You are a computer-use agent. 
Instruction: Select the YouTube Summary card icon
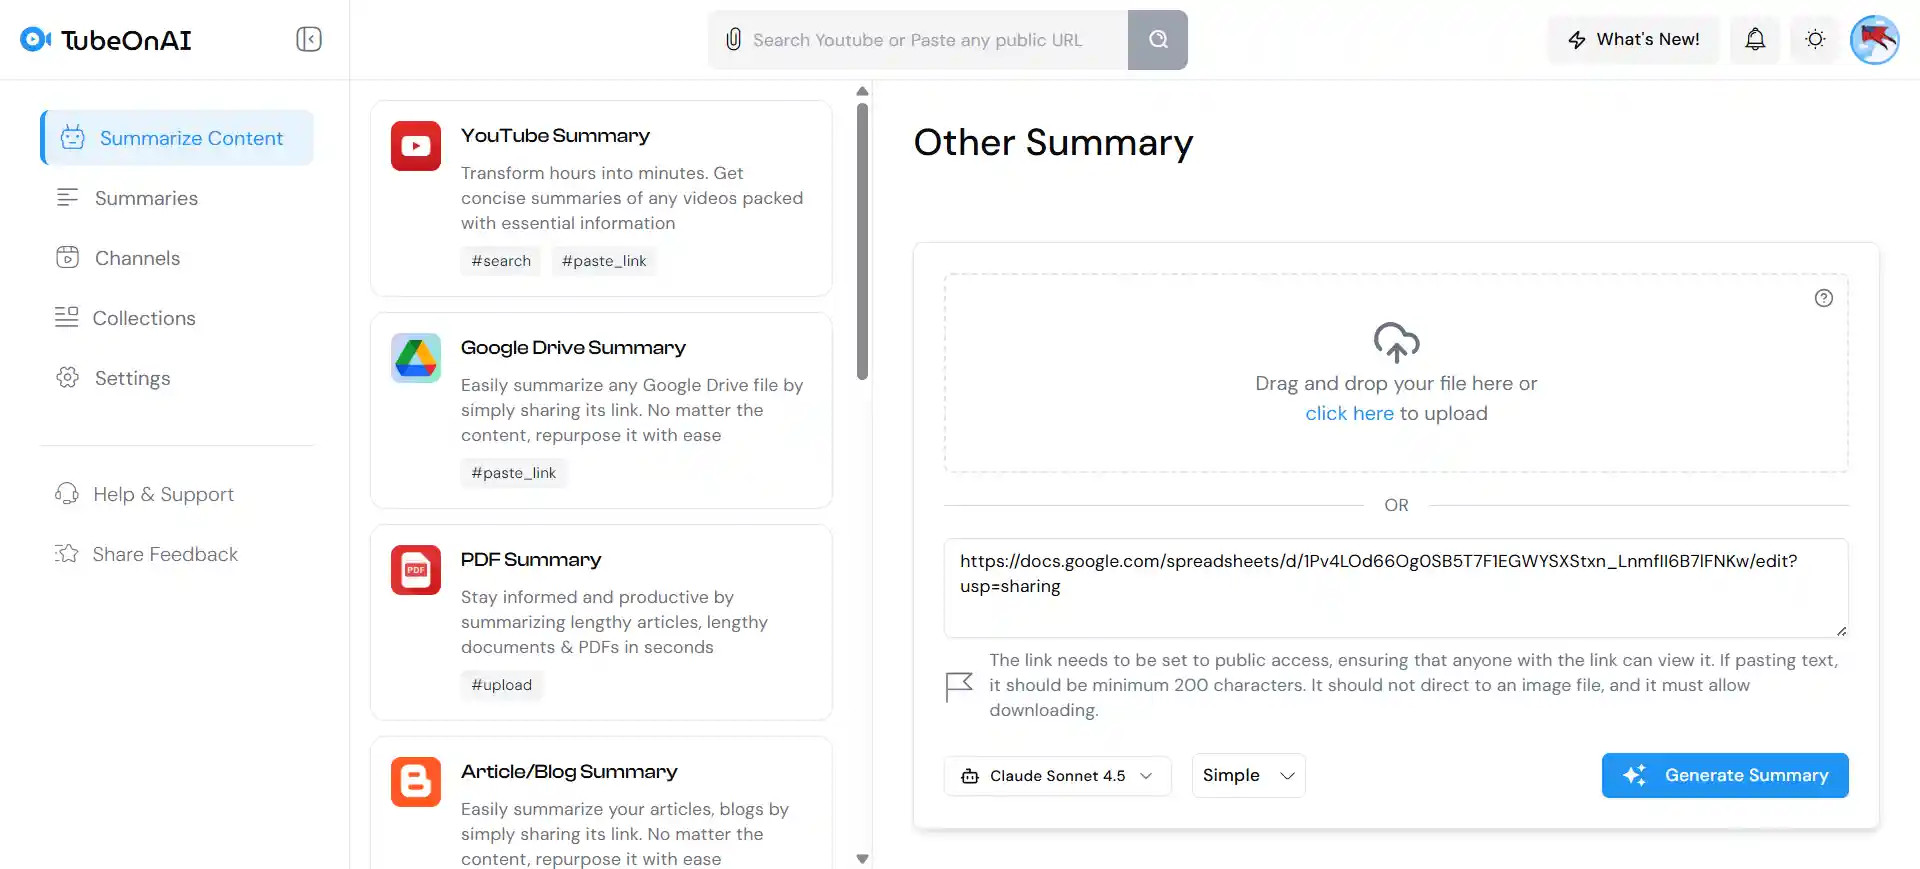(416, 146)
